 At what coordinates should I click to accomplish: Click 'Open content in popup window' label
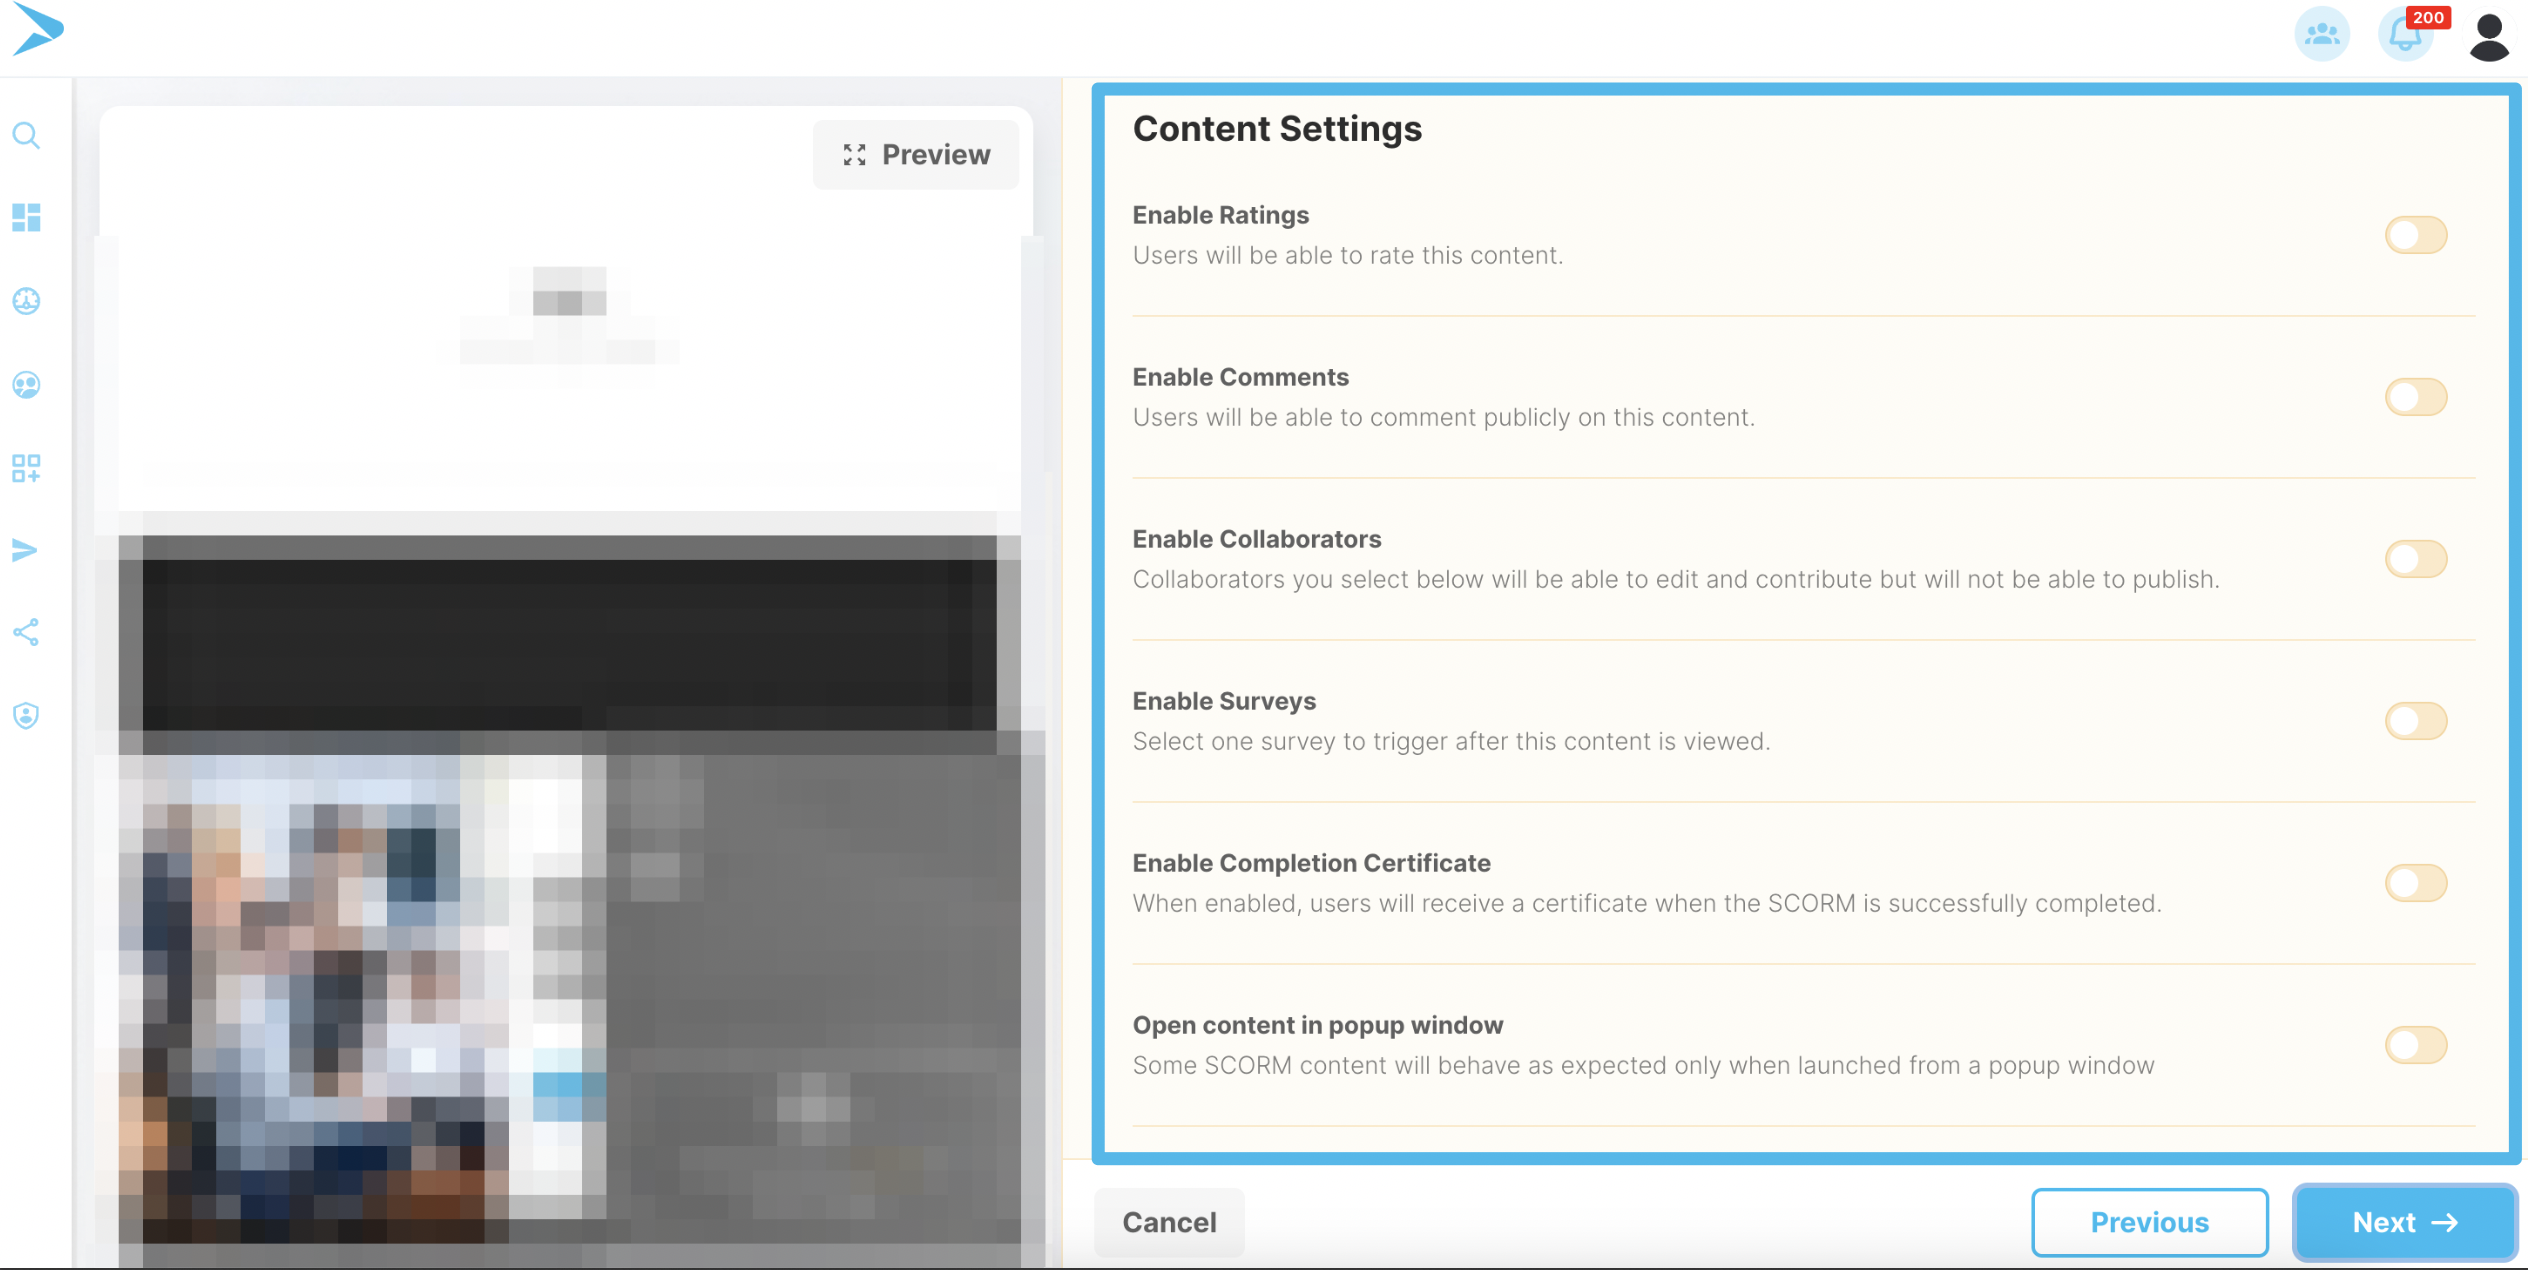pos(1317,1025)
